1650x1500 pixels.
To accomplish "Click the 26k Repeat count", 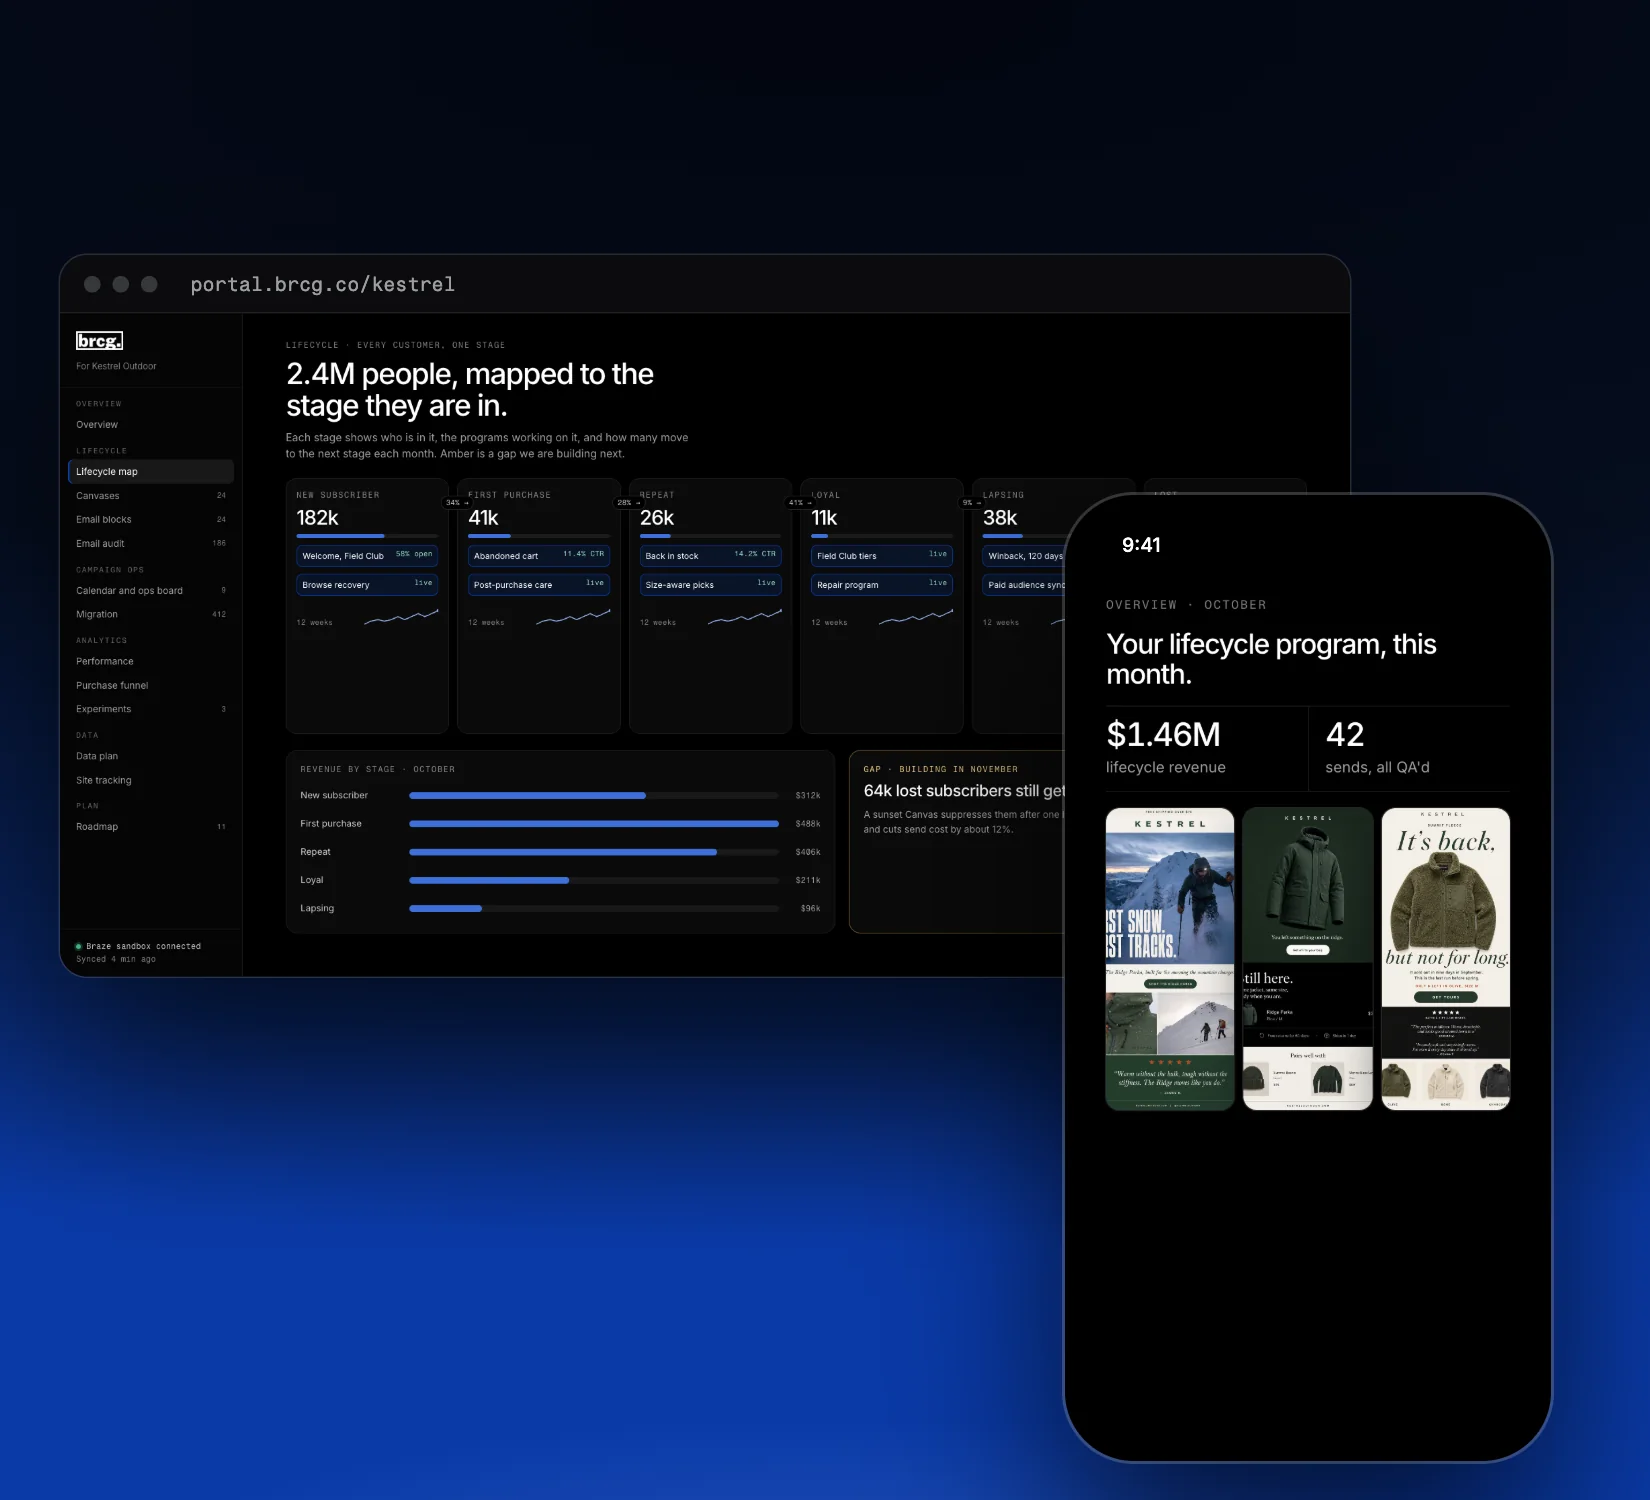I will point(657,518).
